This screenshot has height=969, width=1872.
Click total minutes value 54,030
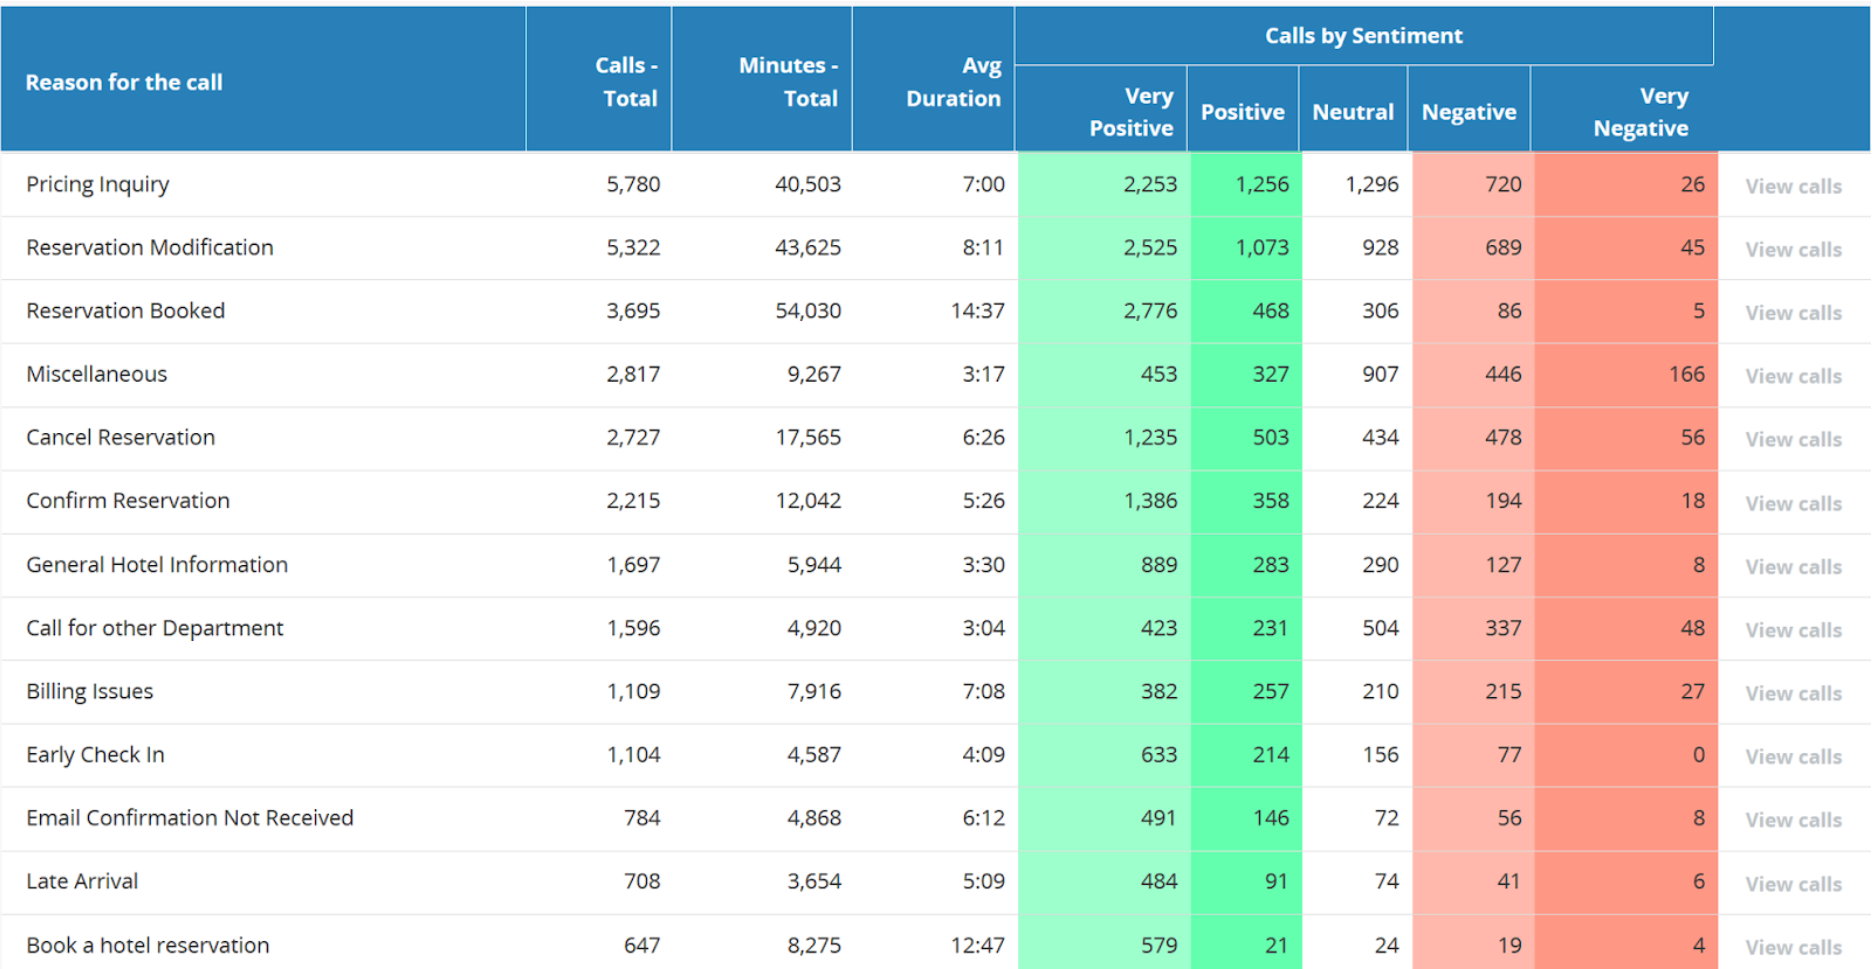(x=808, y=311)
